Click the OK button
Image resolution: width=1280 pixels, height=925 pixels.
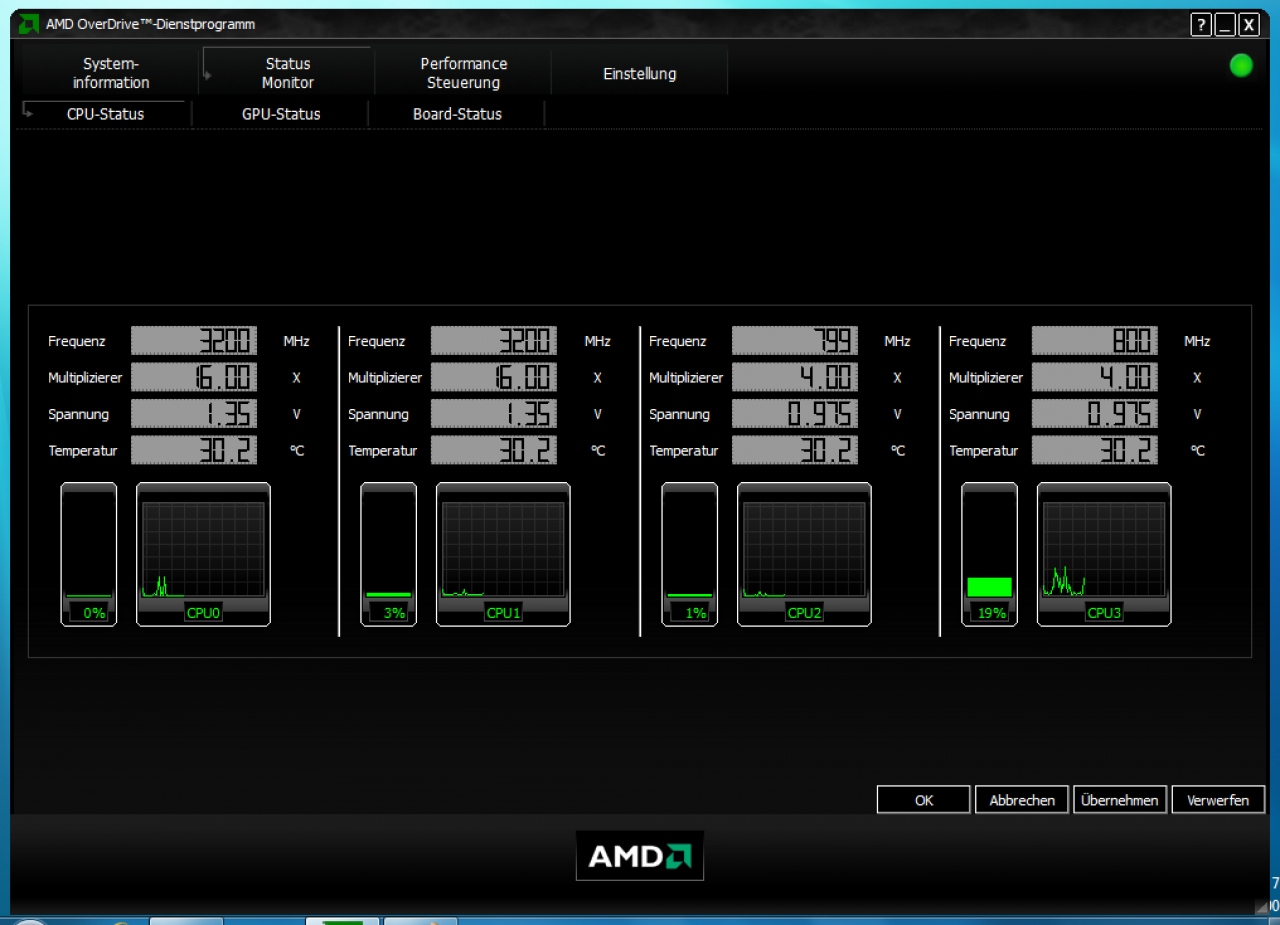[x=924, y=800]
